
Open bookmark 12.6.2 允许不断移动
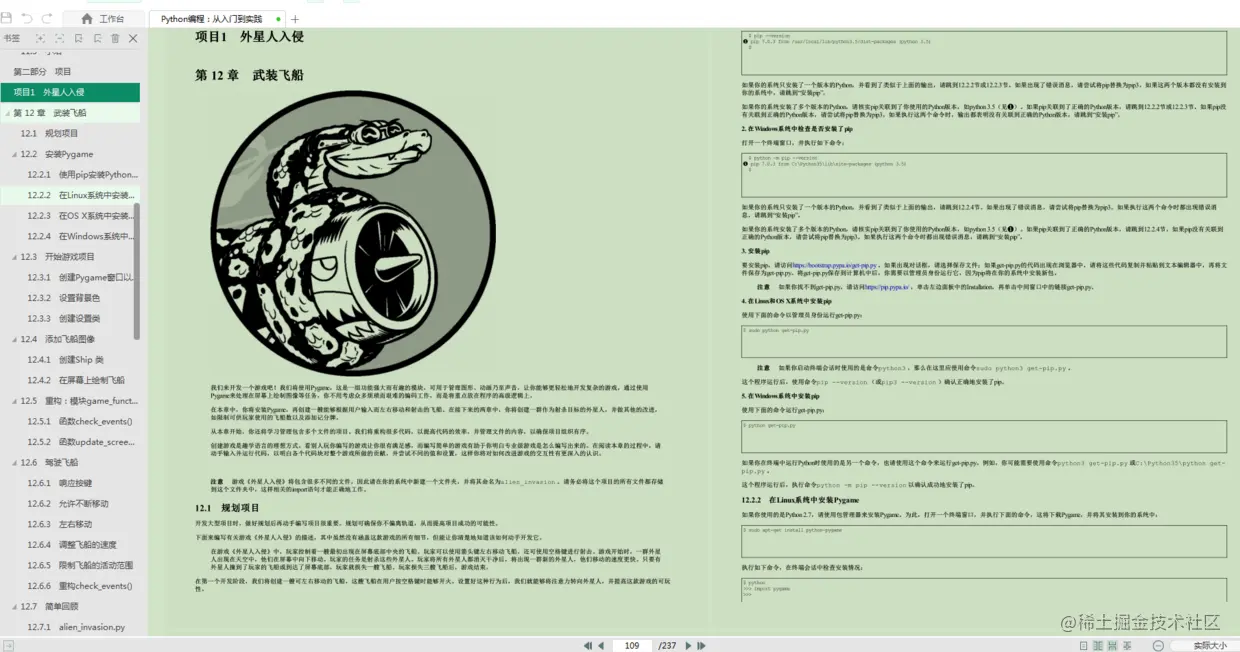67,504
